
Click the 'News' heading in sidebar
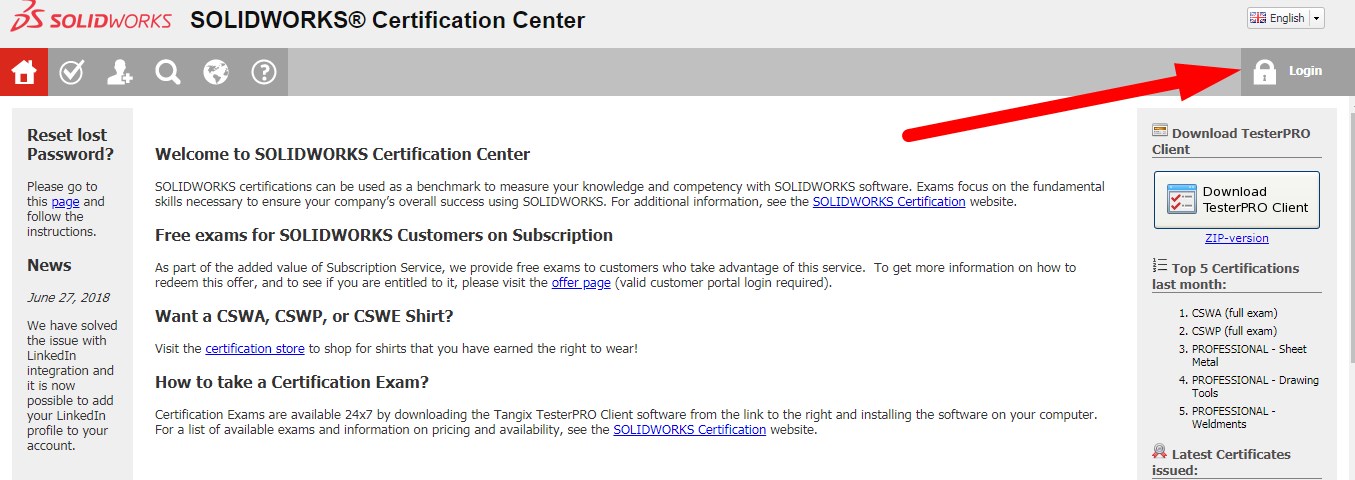49,265
